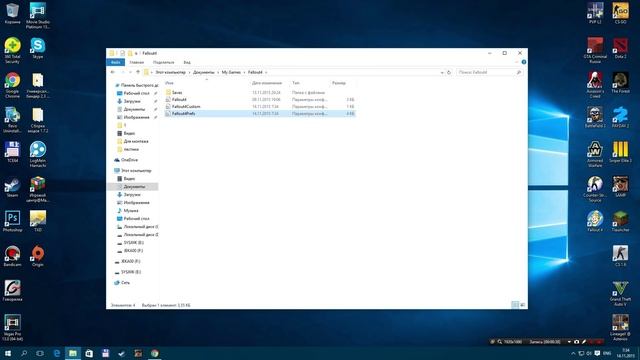Expand the ribbon chevron
Image resolution: width=640 pixels, height=360 pixels.
516,62
